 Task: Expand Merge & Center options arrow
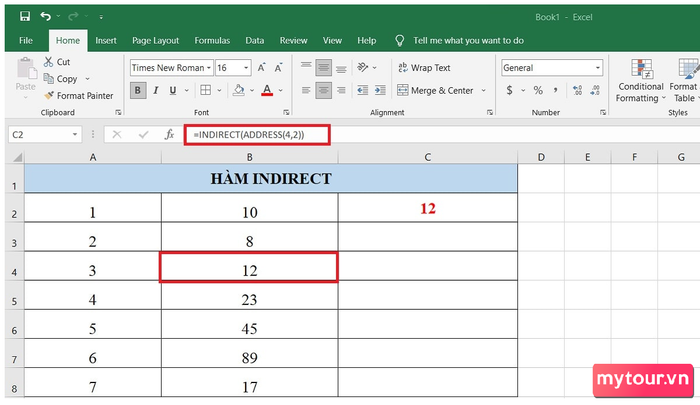coord(483,91)
